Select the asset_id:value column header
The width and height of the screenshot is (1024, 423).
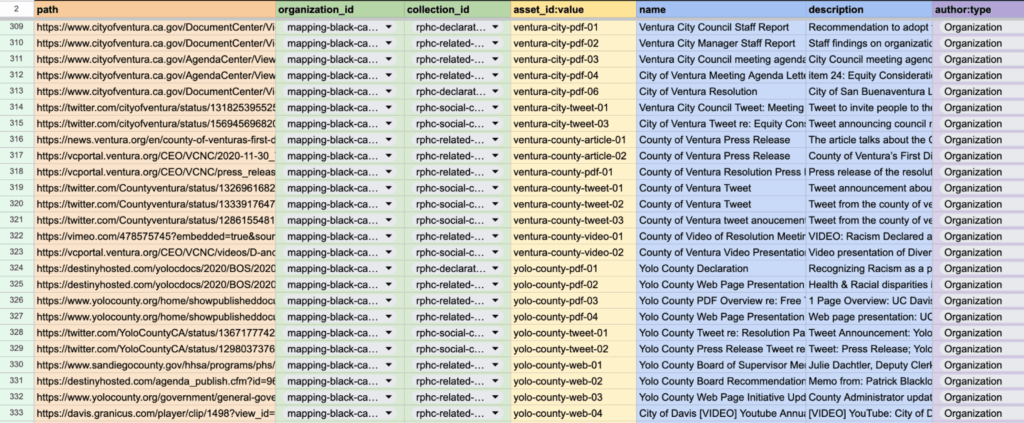point(573,10)
